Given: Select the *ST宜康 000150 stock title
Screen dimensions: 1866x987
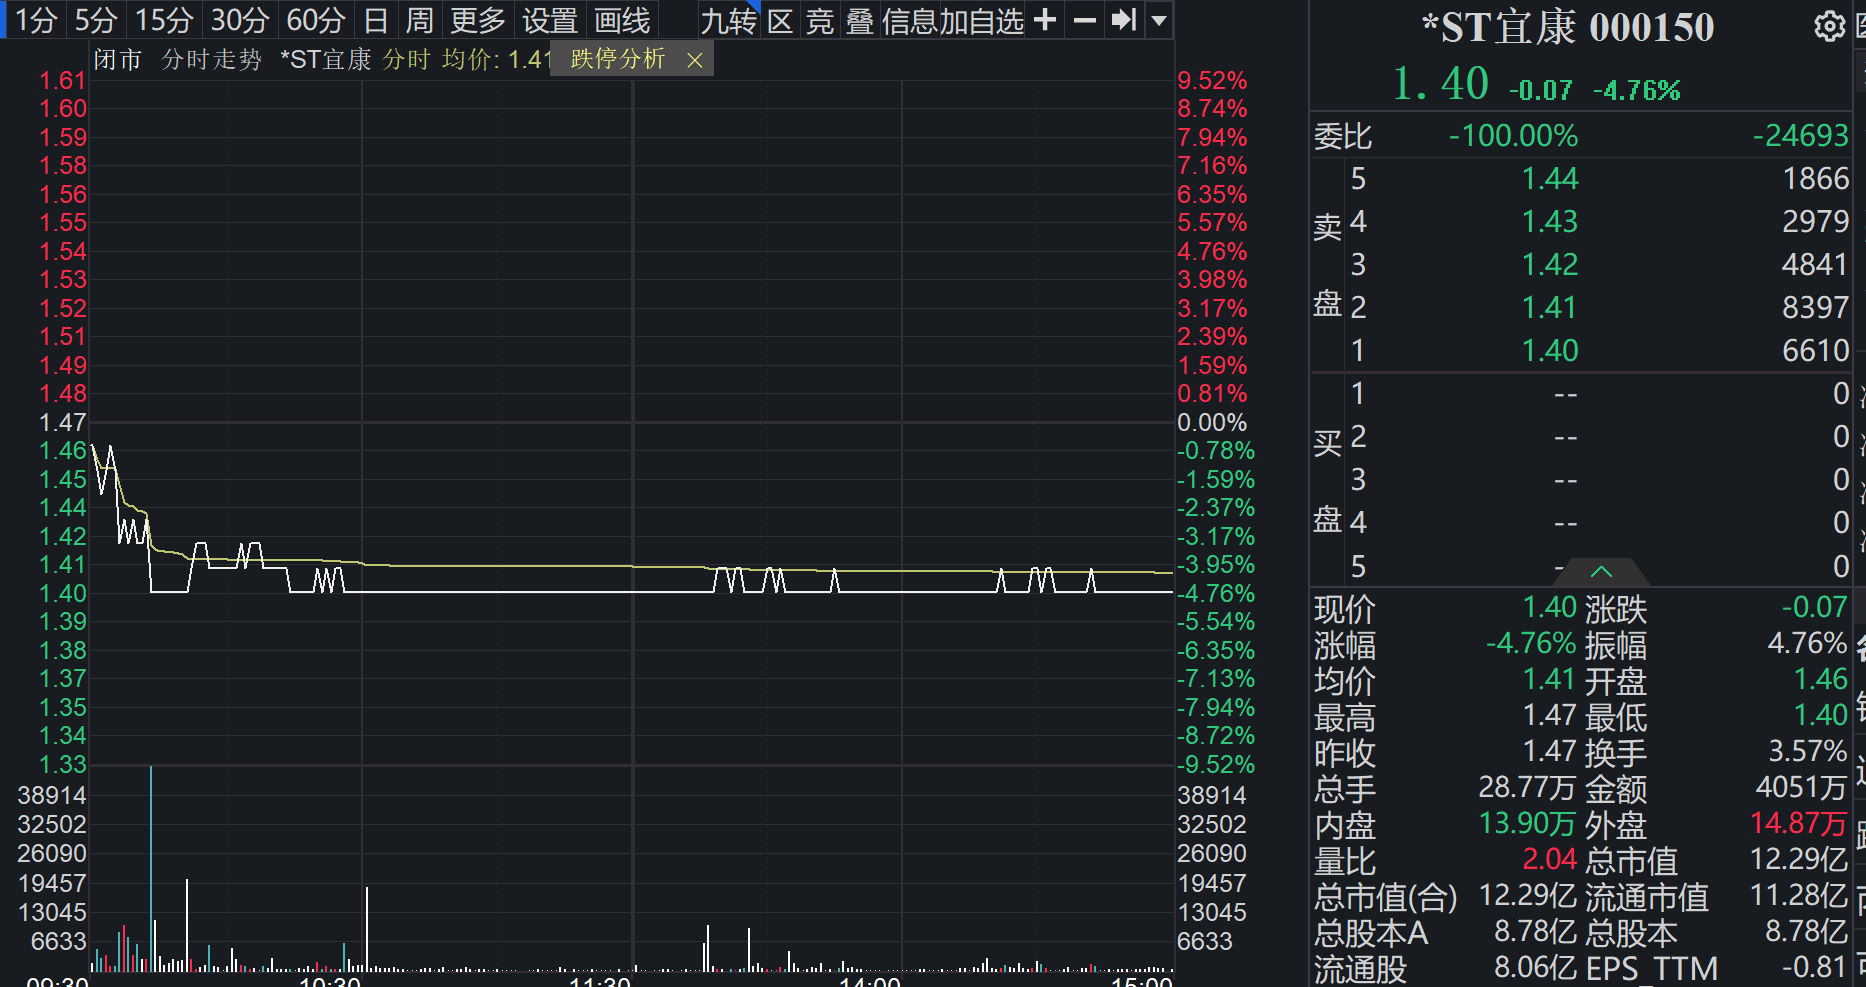Looking at the screenshot, I should pos(1568,27).
